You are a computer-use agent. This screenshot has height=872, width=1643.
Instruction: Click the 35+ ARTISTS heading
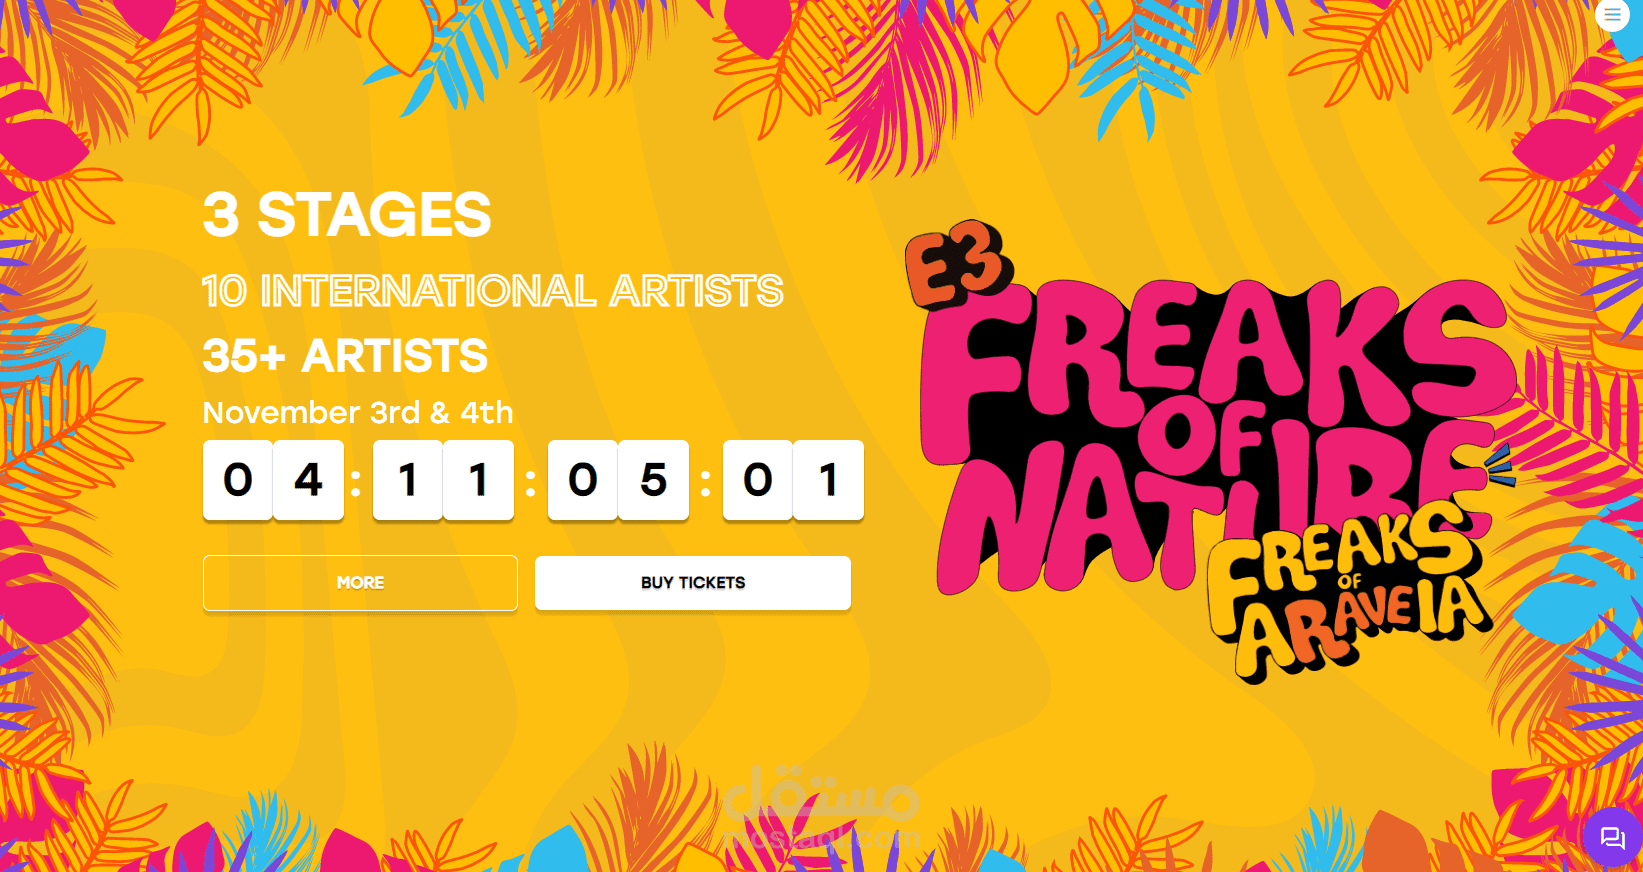coord(345,356)
